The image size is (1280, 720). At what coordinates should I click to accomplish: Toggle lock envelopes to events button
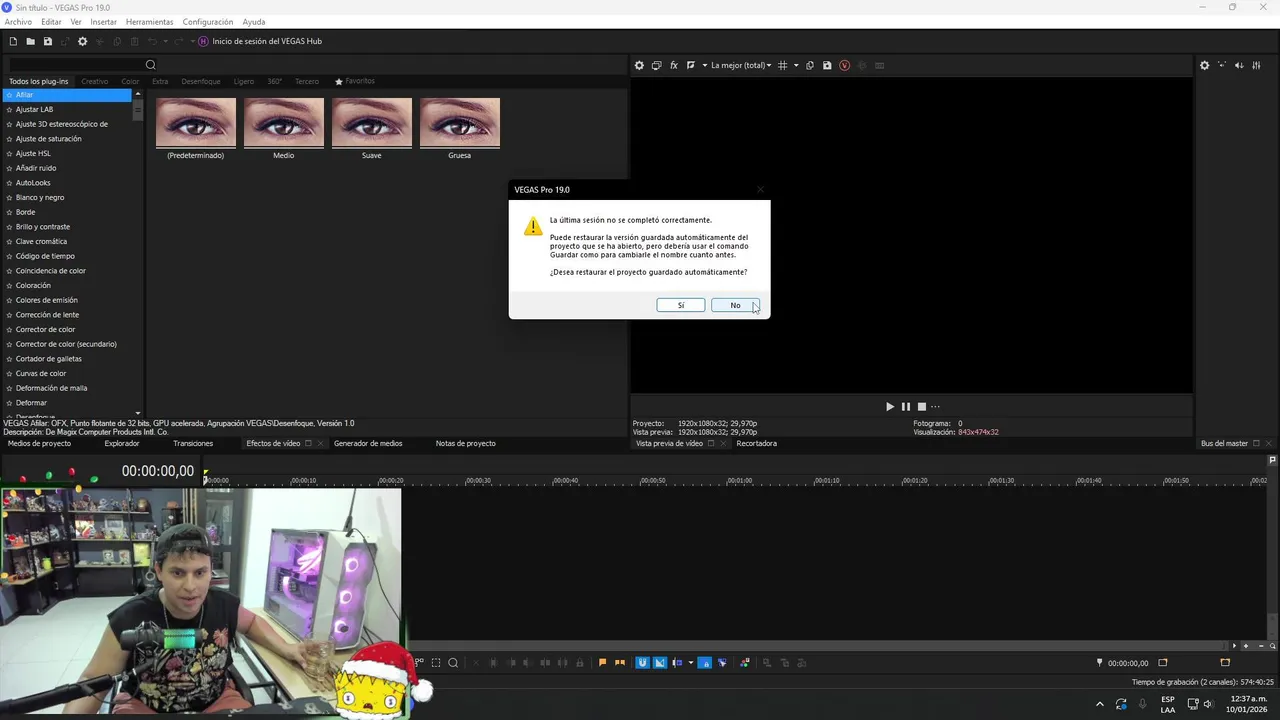tap(705, 662)
